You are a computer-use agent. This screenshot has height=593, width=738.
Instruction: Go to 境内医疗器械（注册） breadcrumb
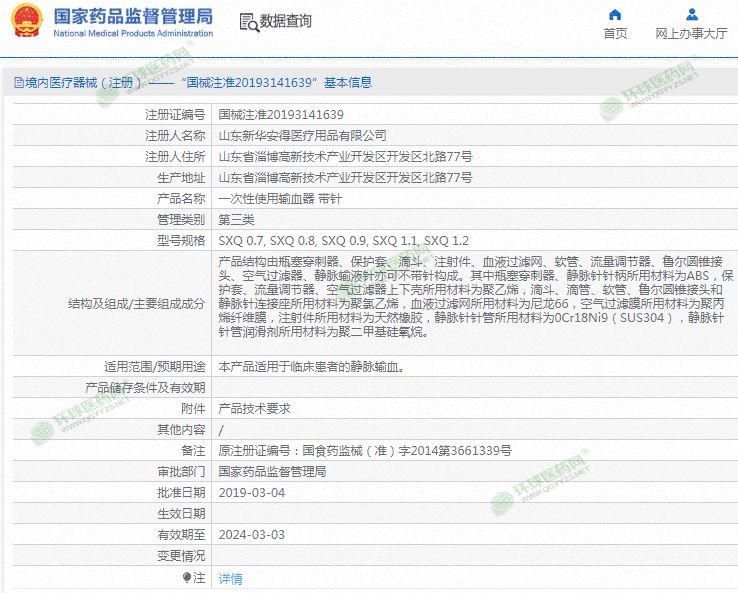[80, 82]
